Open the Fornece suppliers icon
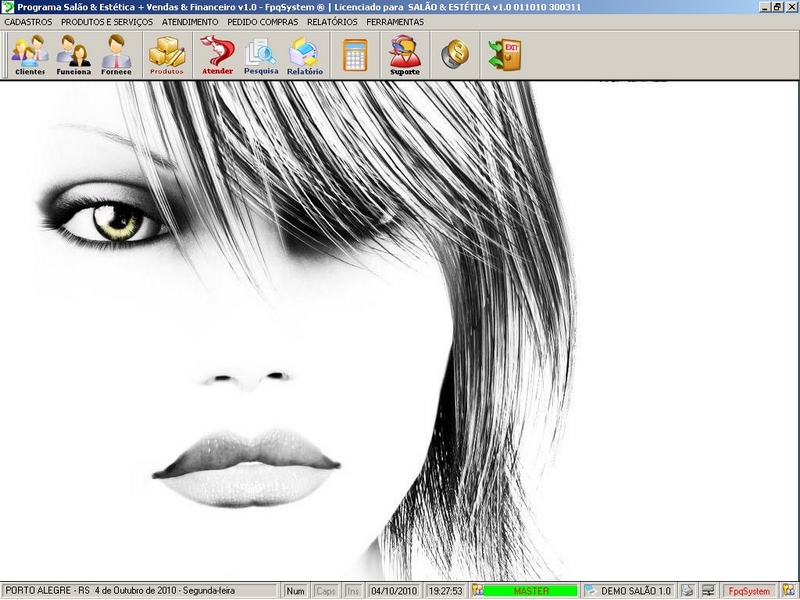Viewport: 800px width, 600px height. 116,55
